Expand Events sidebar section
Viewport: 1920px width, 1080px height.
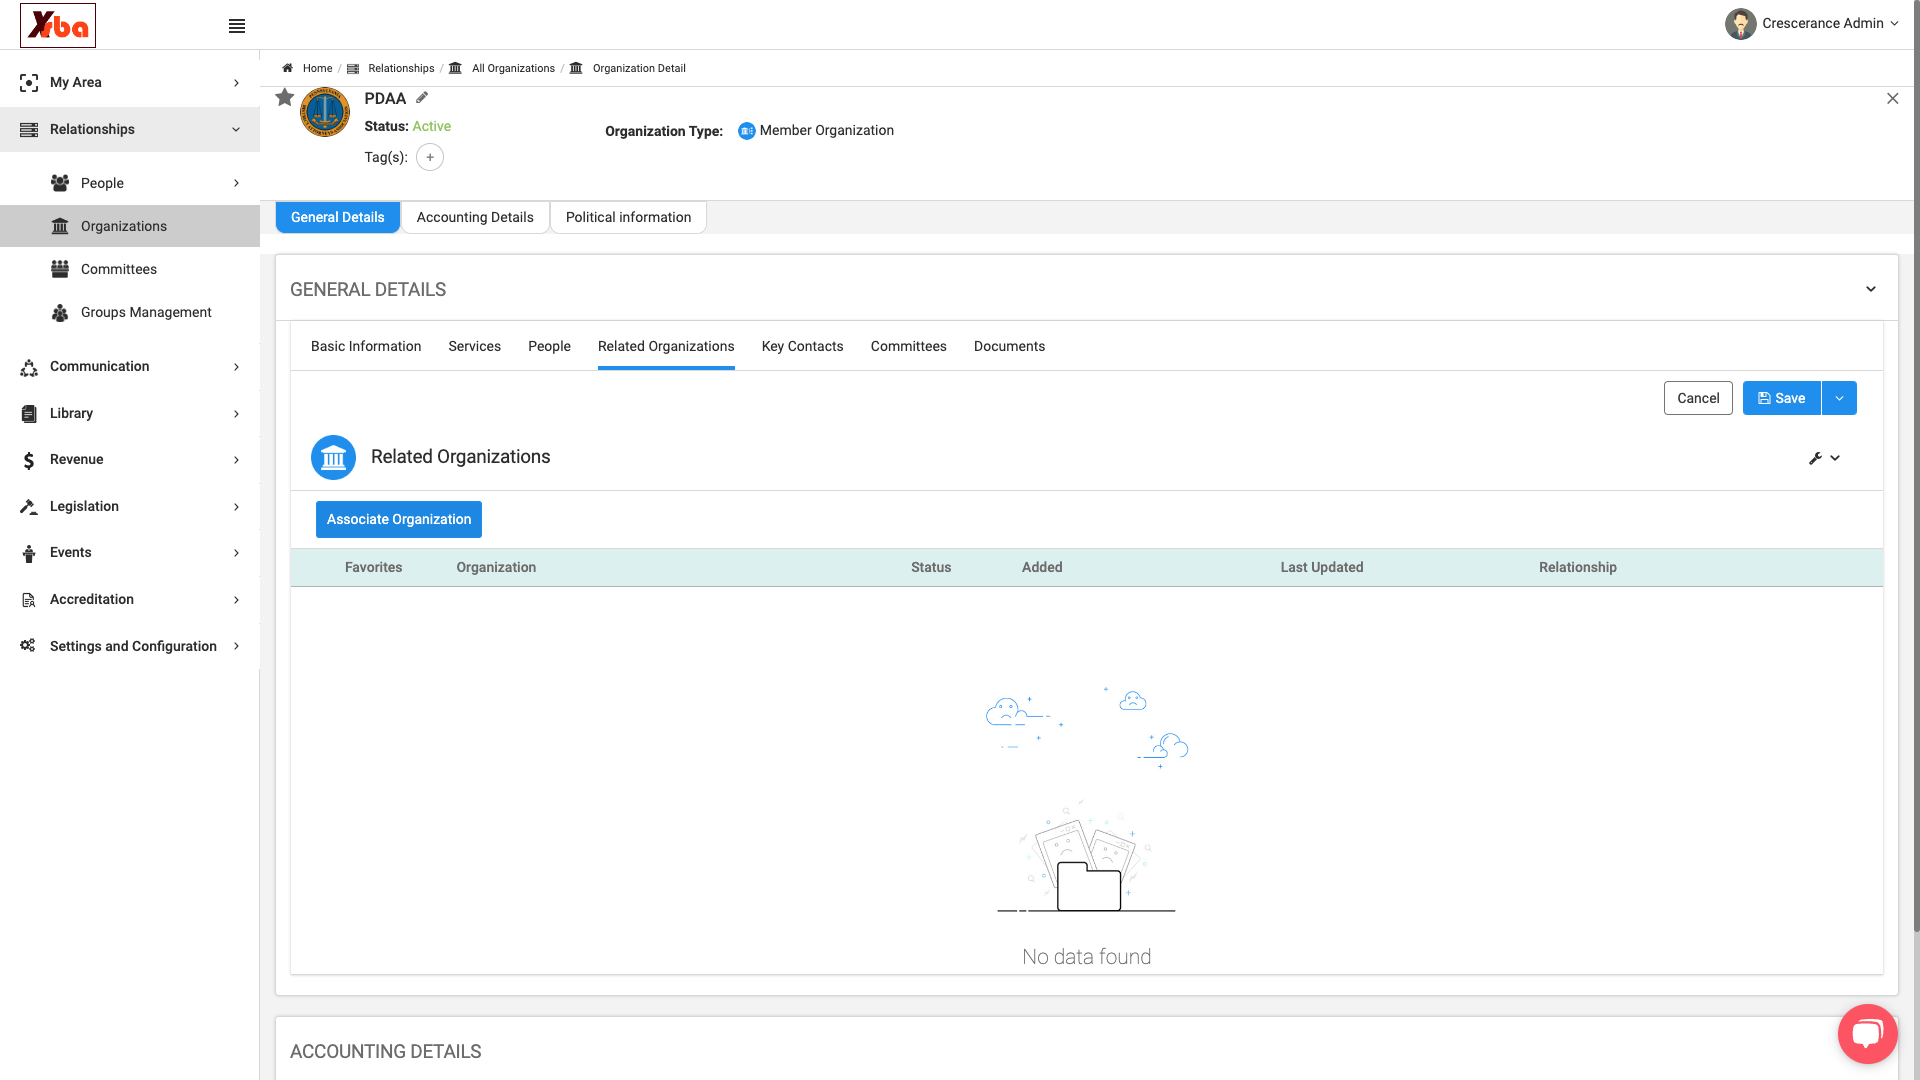coord(130,552)
